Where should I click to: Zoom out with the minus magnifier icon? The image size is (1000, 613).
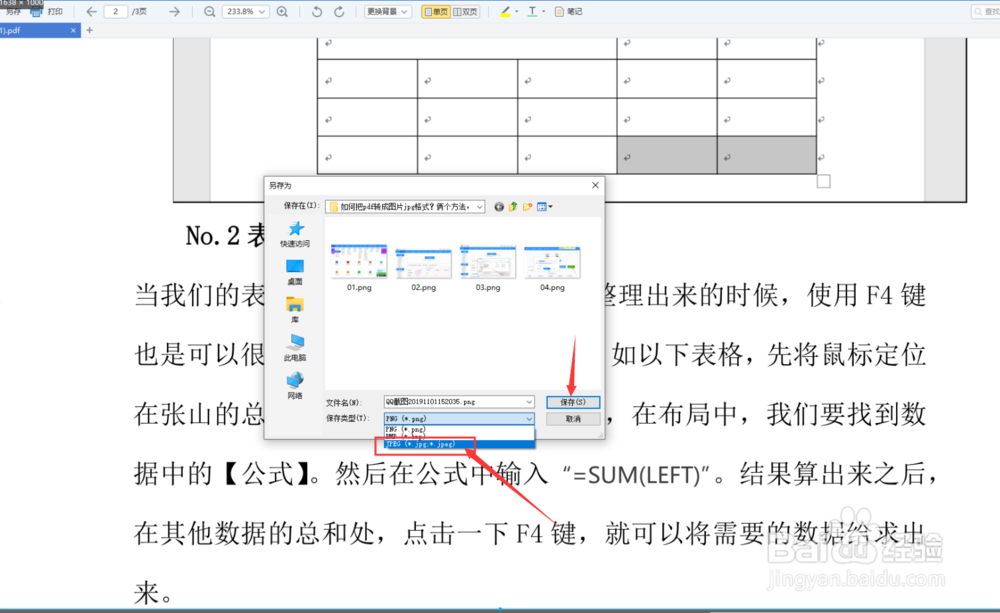(x=209, y=11)
